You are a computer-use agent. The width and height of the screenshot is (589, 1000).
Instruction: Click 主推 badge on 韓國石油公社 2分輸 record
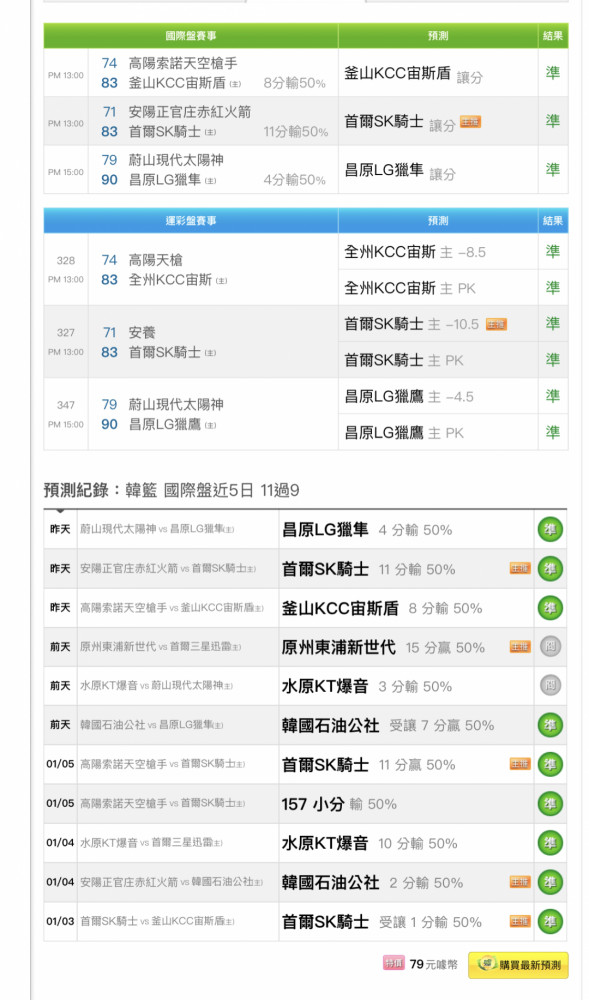(x=520, y=882)
